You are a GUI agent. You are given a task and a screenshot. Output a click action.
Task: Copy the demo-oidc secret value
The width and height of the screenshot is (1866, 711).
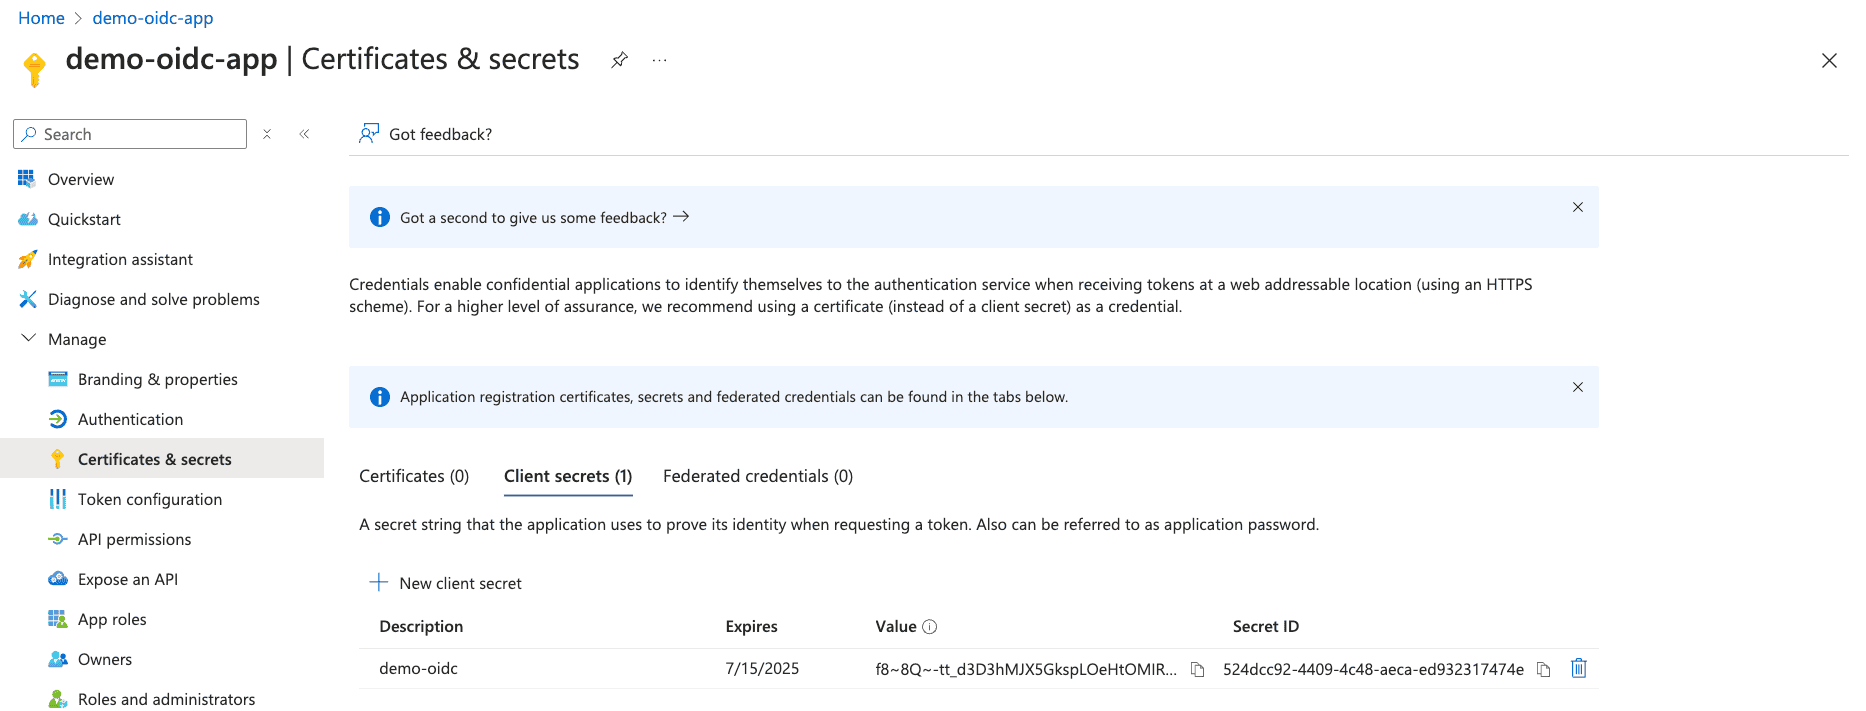tap(1197, 669)
